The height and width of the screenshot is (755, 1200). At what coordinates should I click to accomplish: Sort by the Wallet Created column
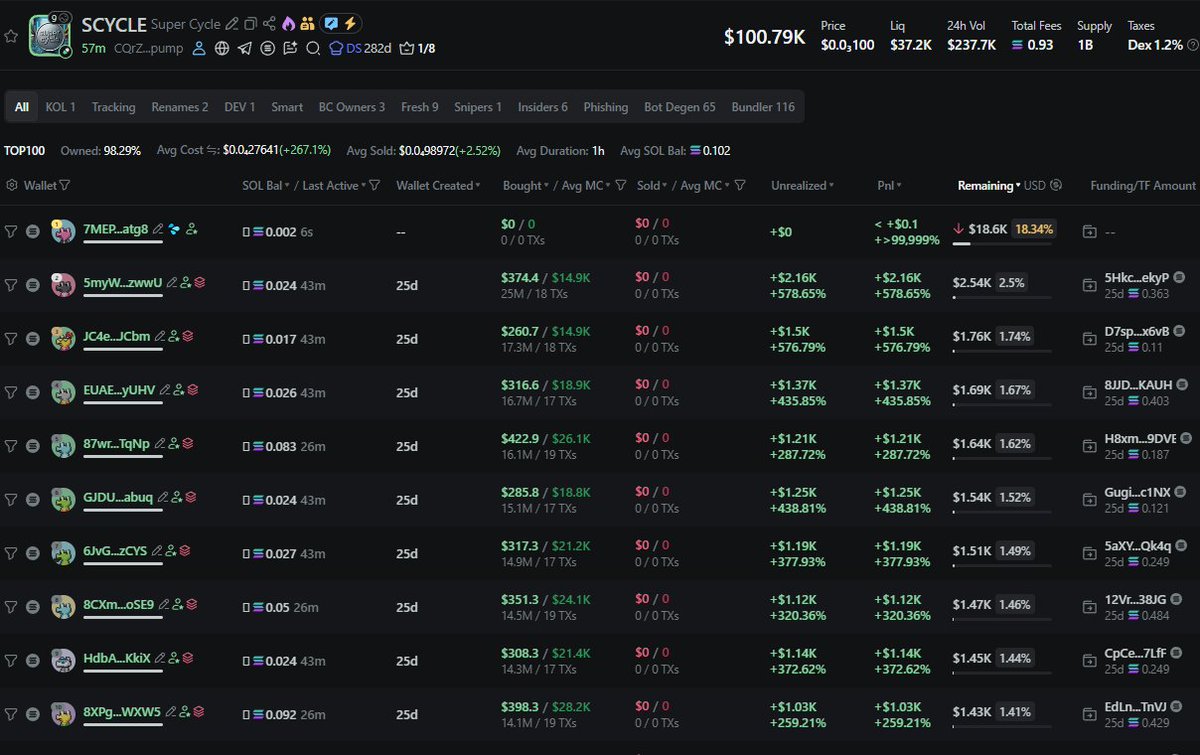438,185
